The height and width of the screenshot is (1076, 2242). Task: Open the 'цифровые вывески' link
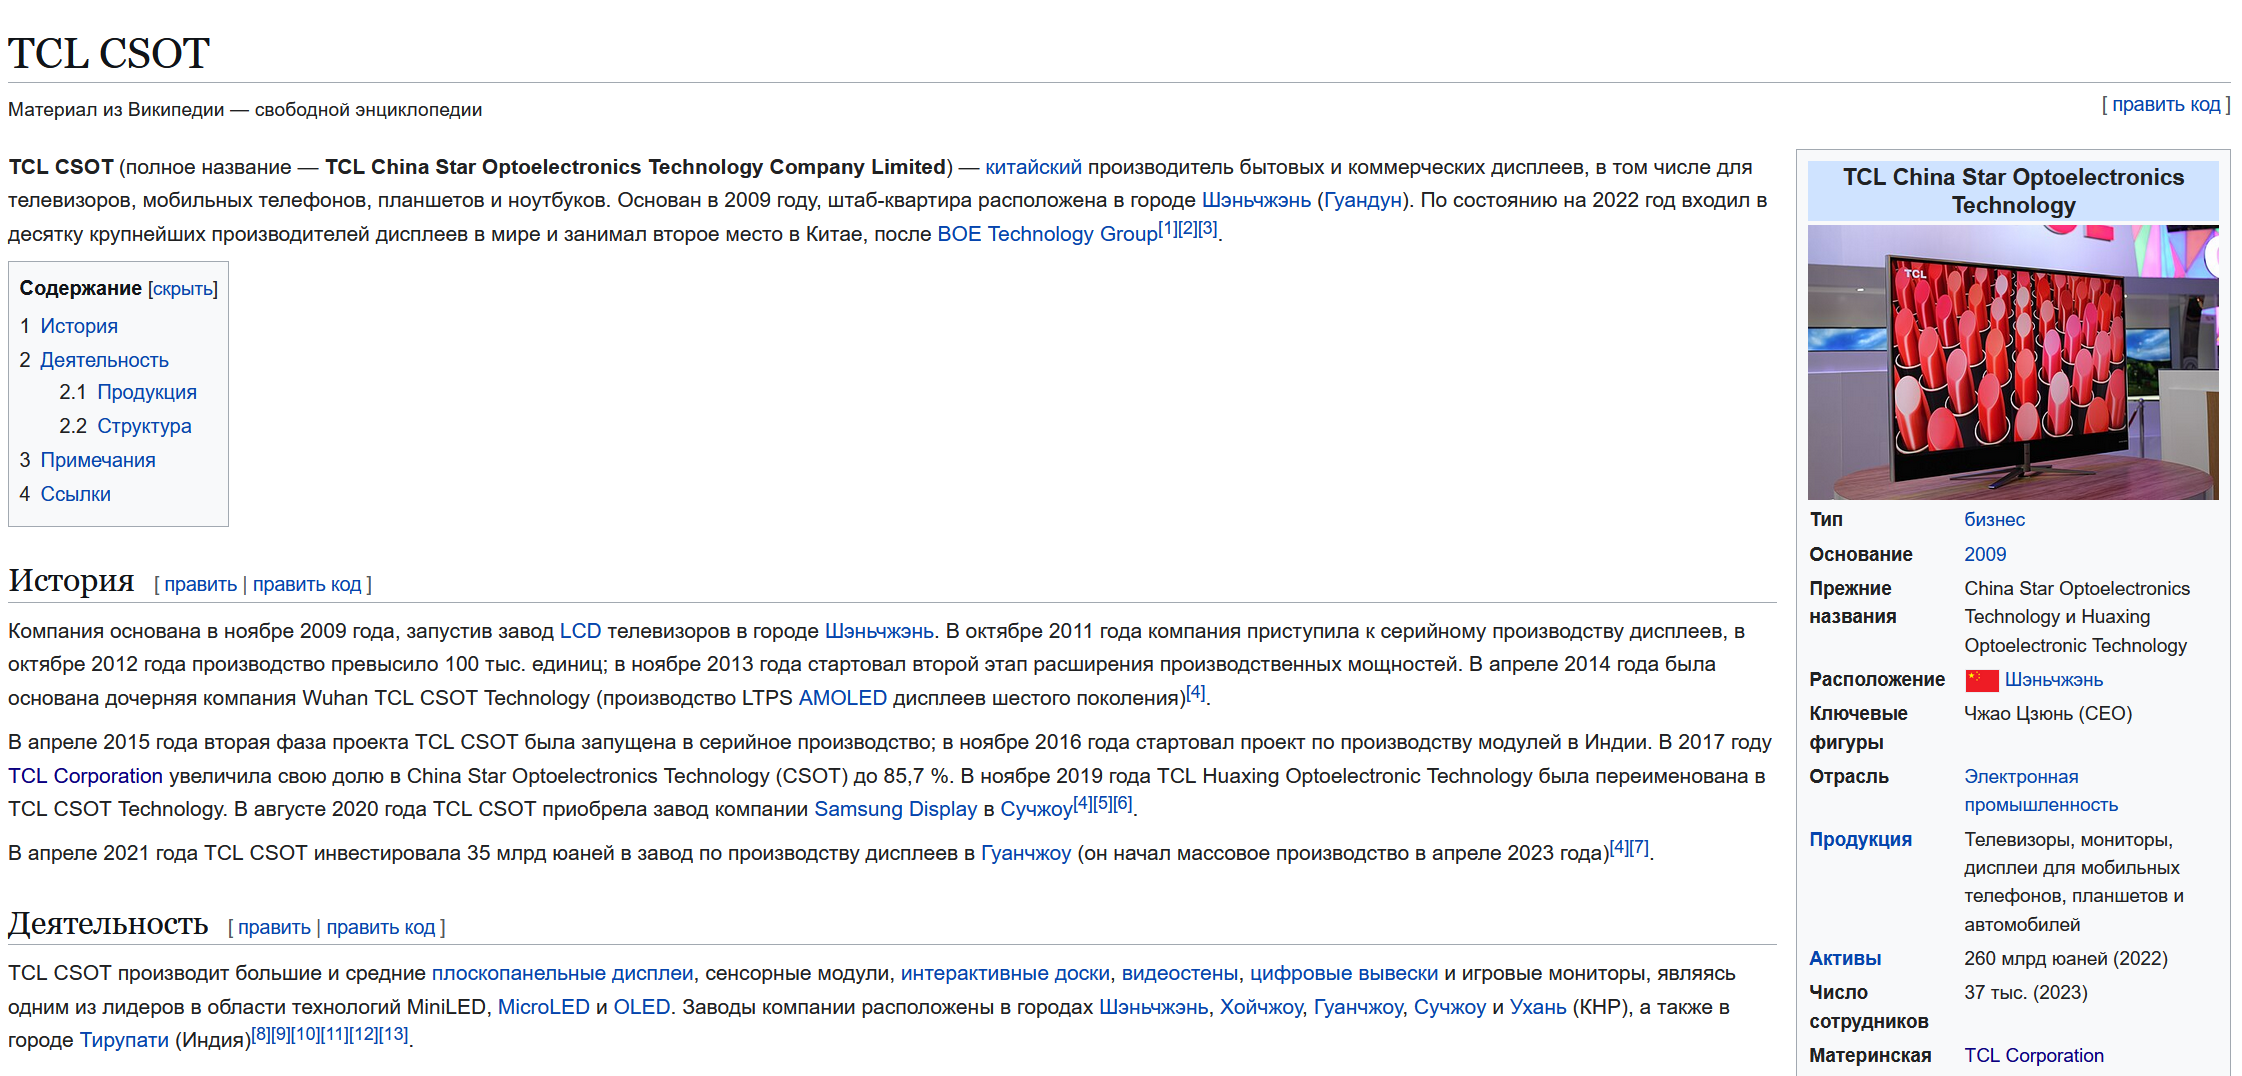[1344, 973]
